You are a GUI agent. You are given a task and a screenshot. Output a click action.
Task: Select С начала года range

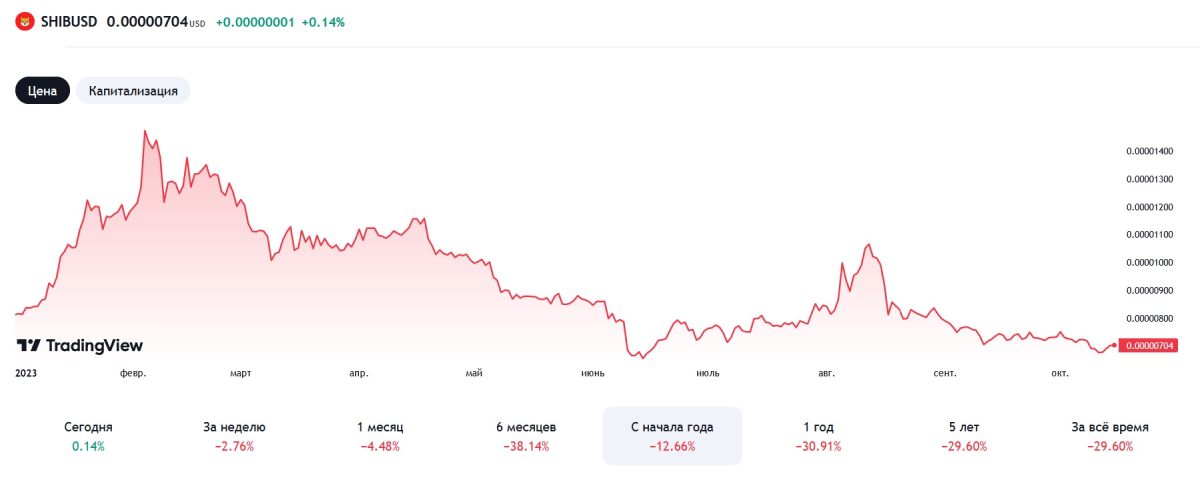672,436
